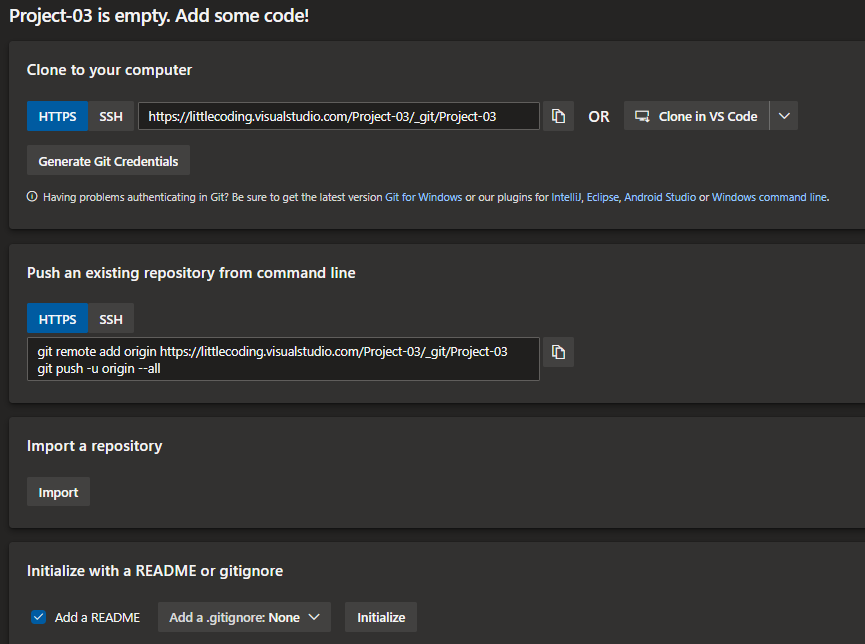Screen dimensions: 865x644
Task: Click Generate Git Credentials button
Action: pos(108,161)
